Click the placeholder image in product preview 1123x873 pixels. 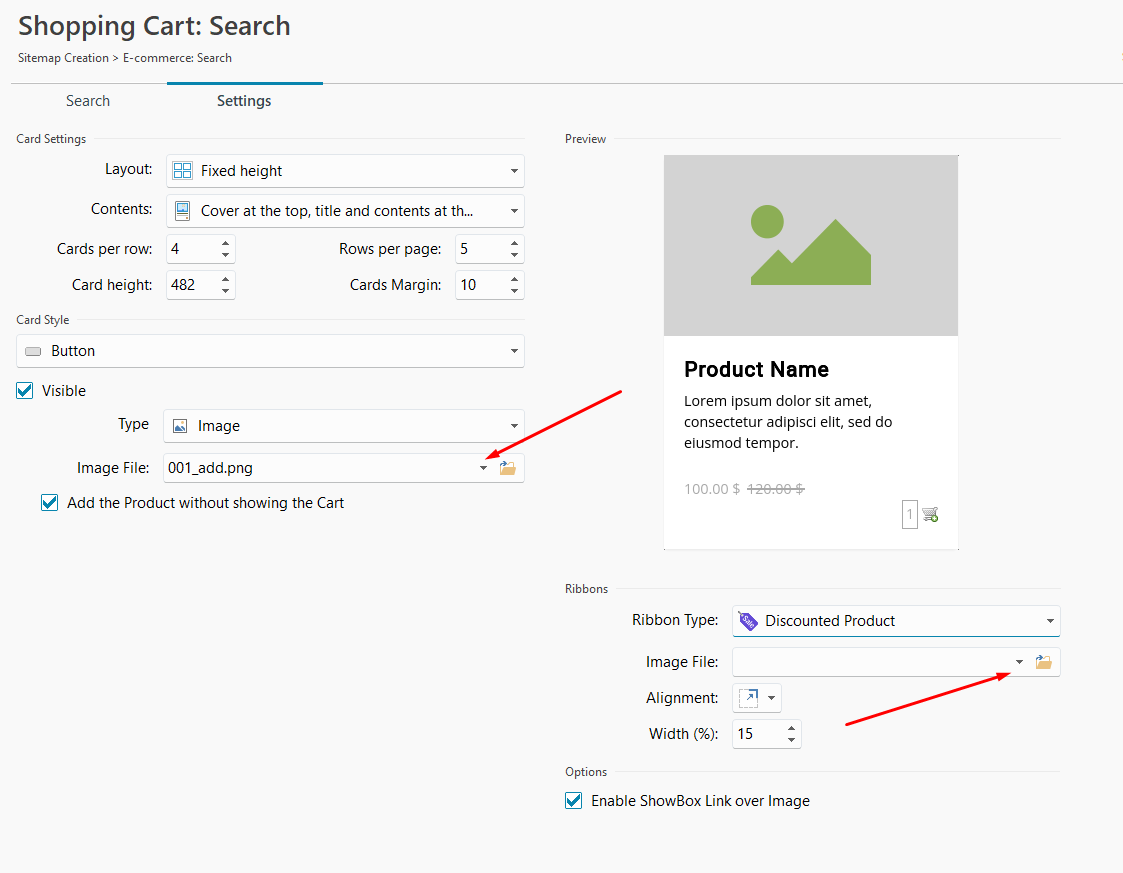[810, 246]
